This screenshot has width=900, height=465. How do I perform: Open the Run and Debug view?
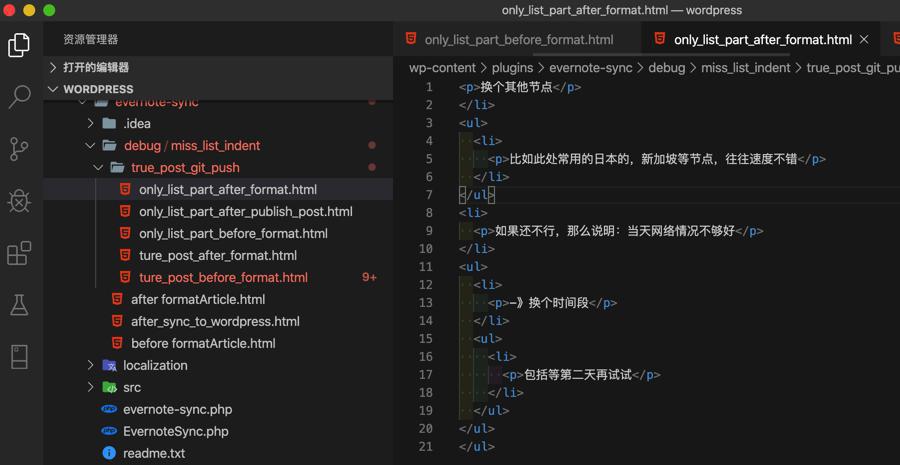(x=19, y=201)
